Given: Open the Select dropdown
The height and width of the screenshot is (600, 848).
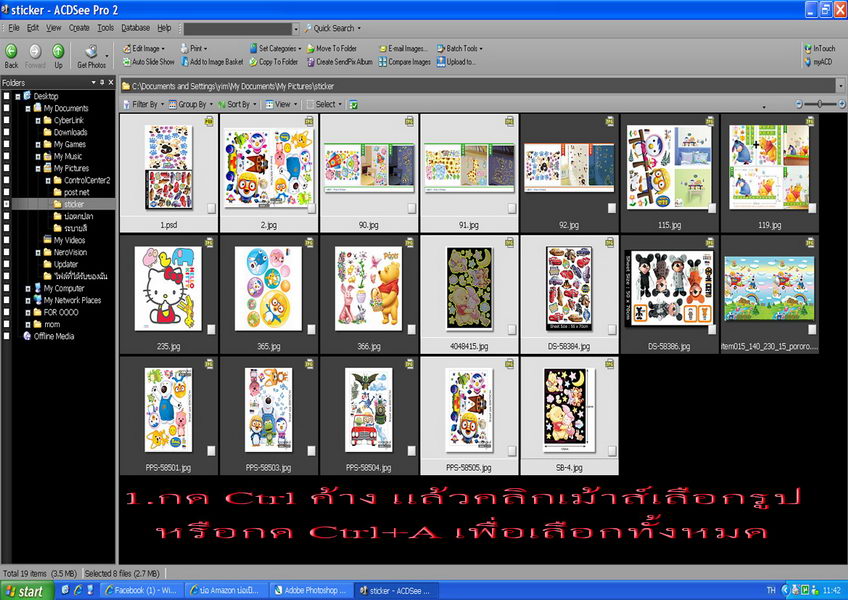Looking at the screenshot, I should click(x=324, y=104).
